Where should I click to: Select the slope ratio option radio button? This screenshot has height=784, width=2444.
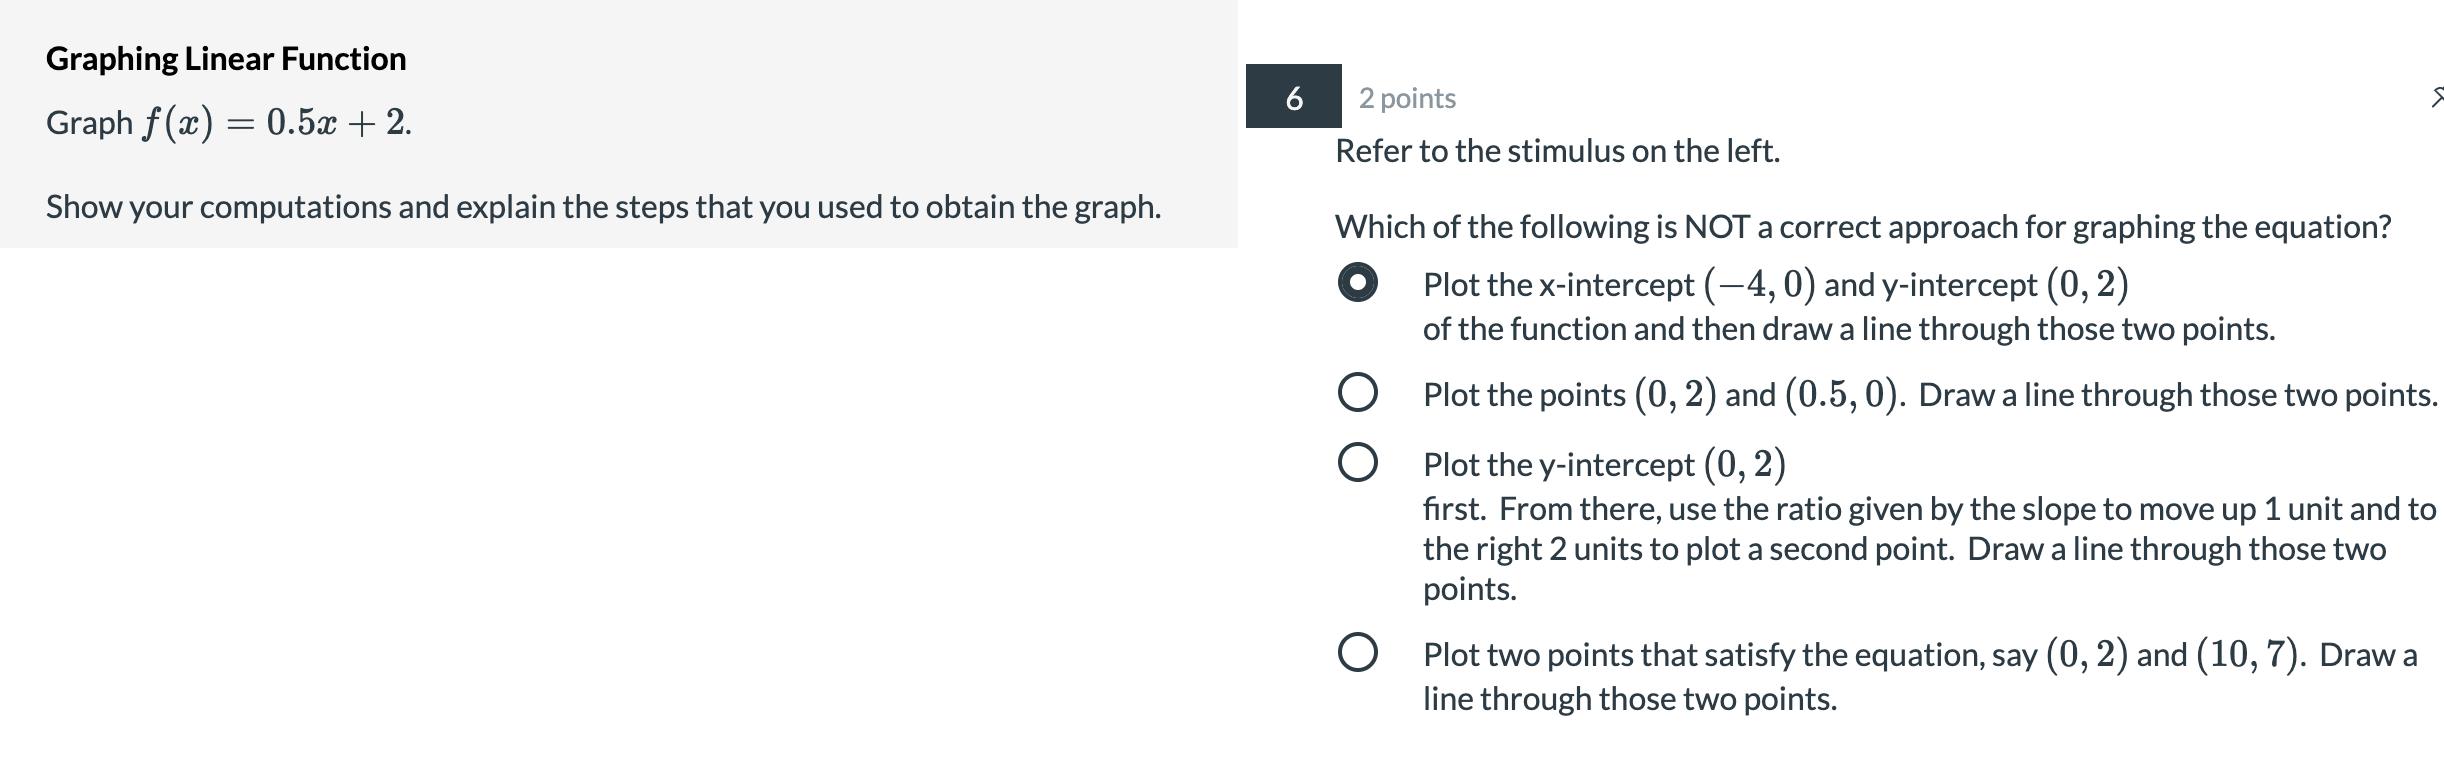(x=1357, y=463)
